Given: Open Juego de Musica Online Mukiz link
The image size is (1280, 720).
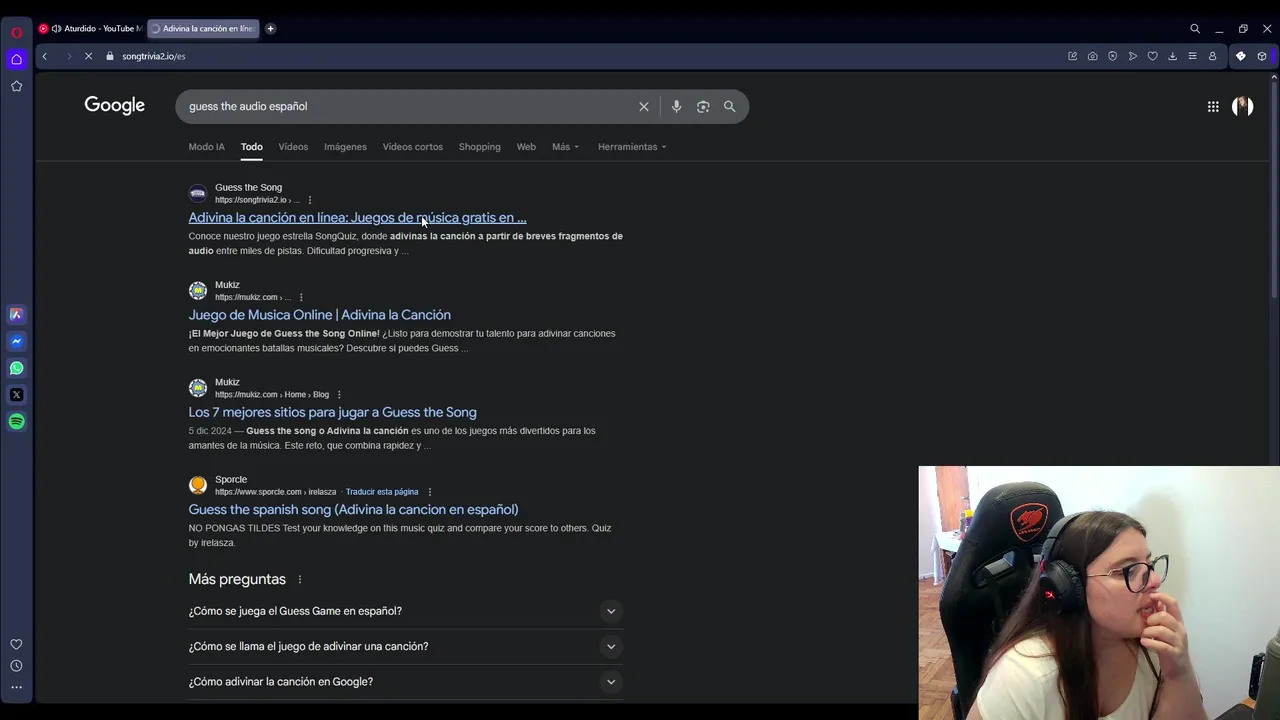Looking at the screenshot, I should click(319, 315).
